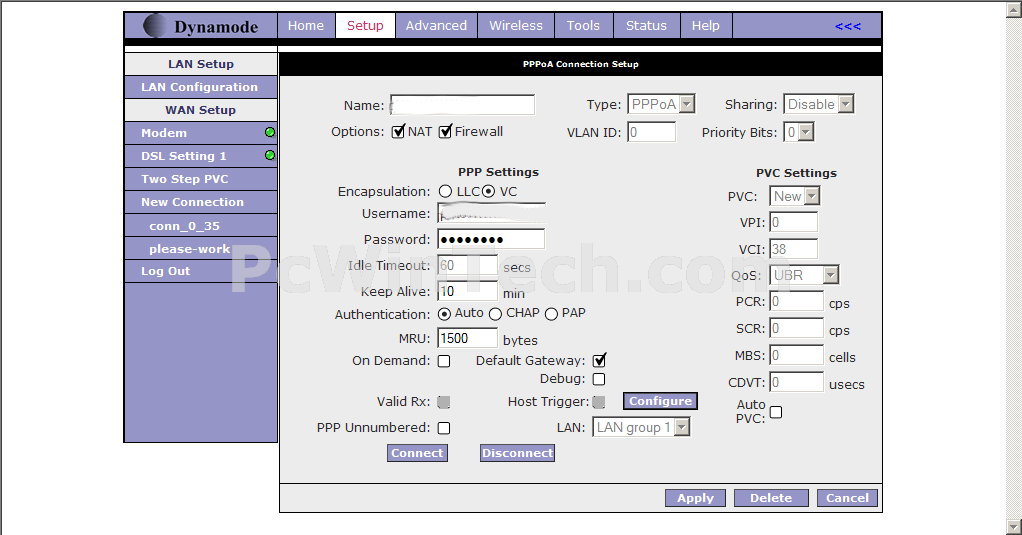Open the PVC New dropdown
The height and width of the screenshot is (535, 1022).
[x=795, y=196]
